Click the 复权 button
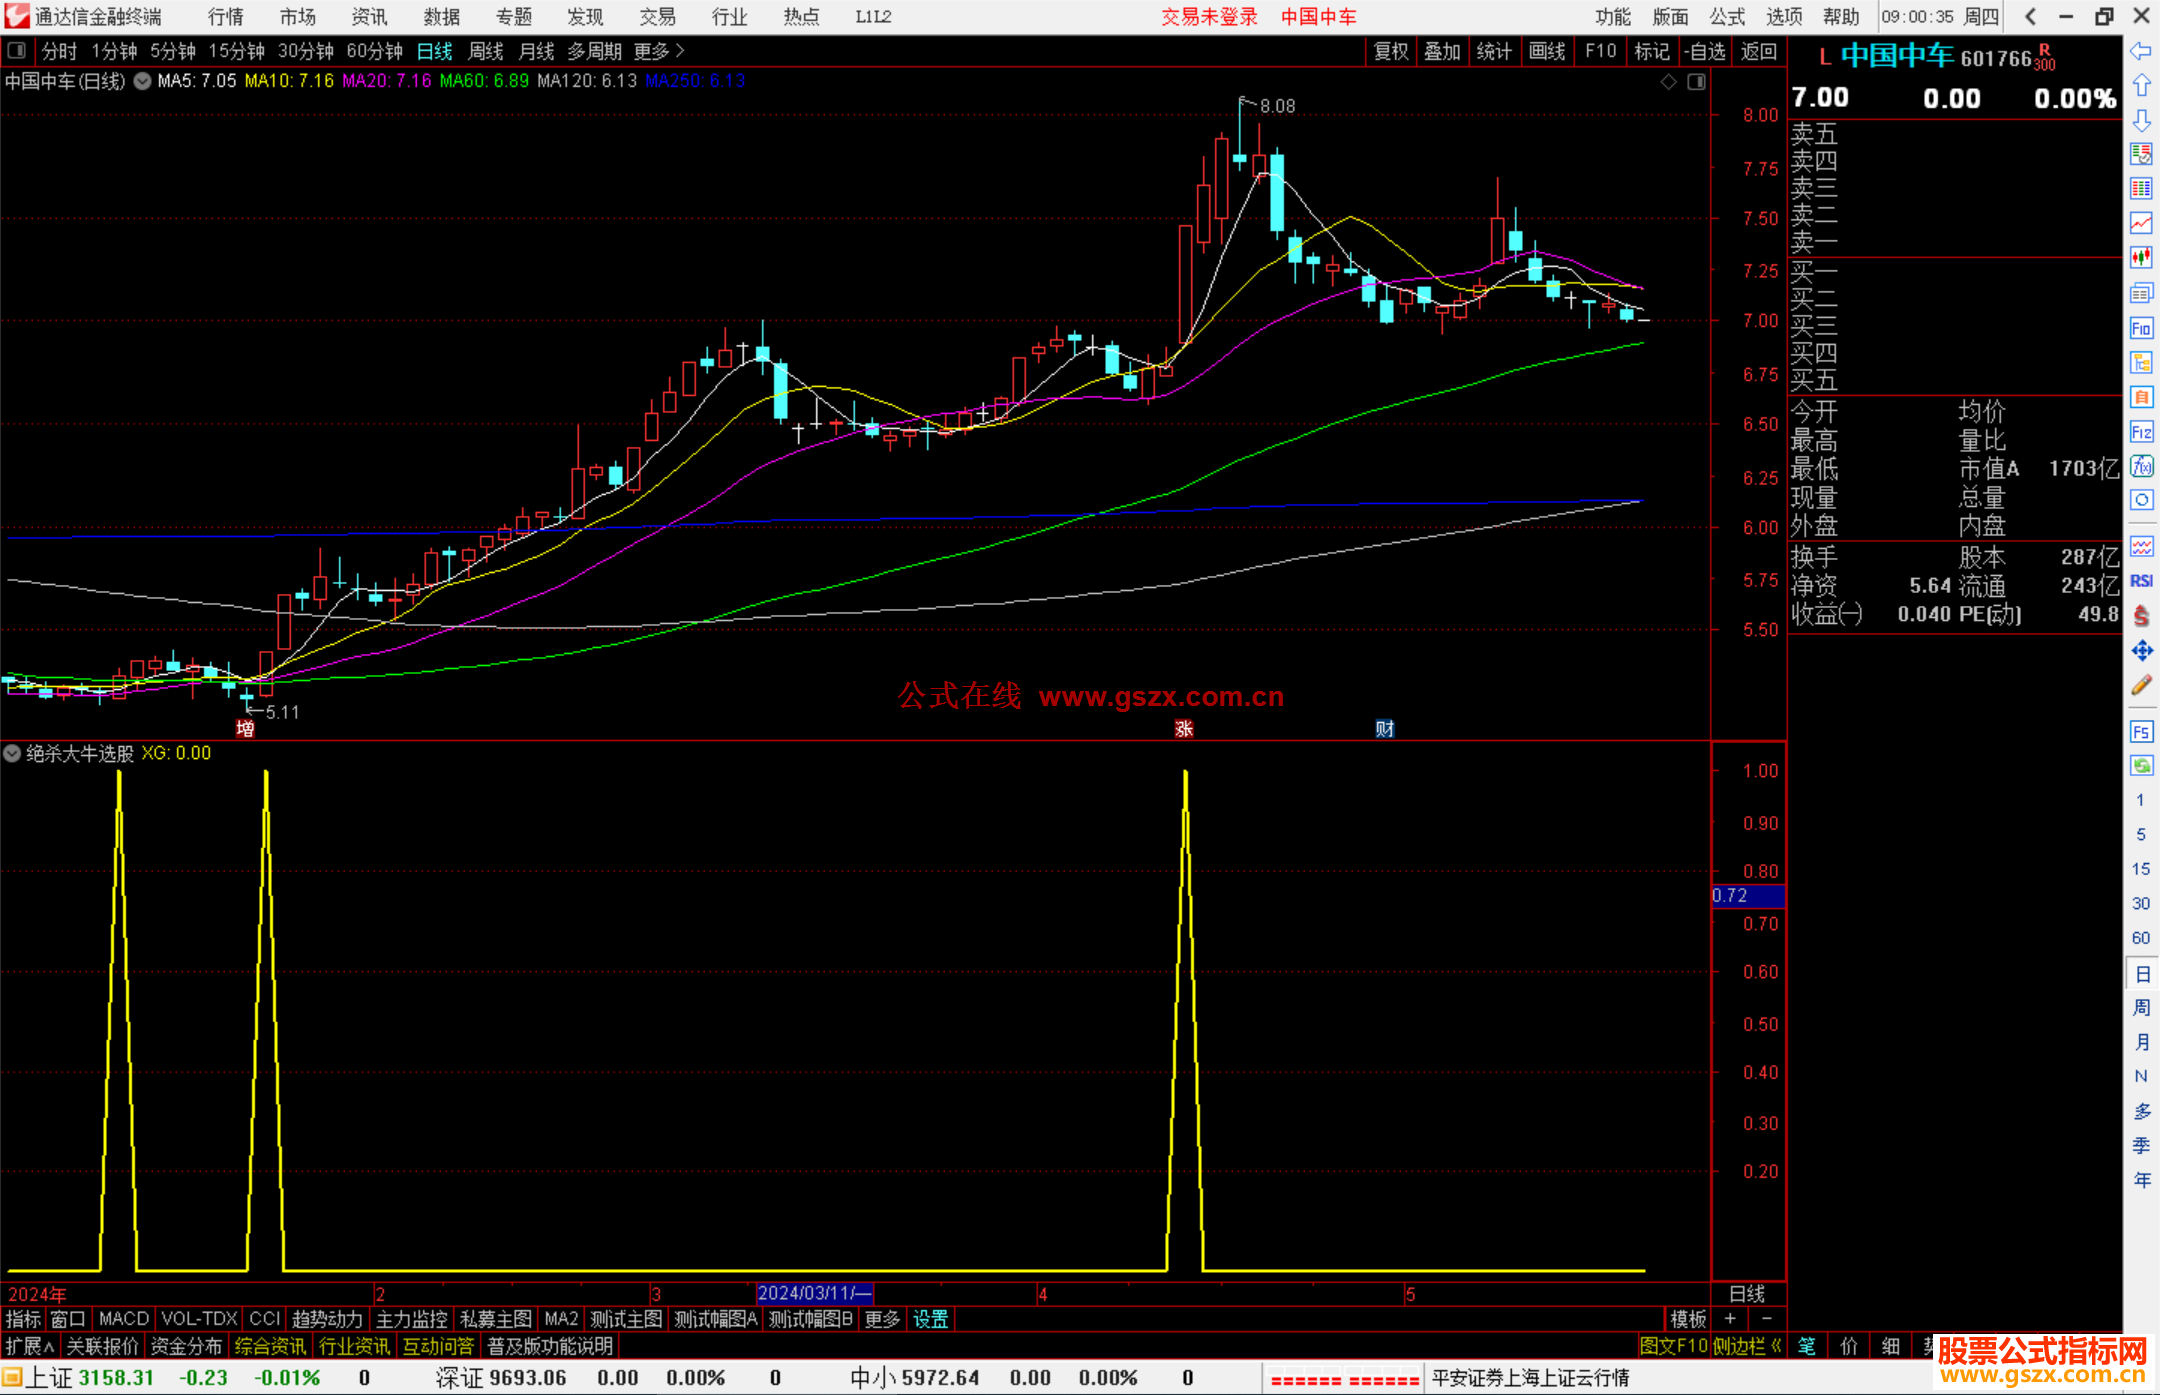 1390,50
